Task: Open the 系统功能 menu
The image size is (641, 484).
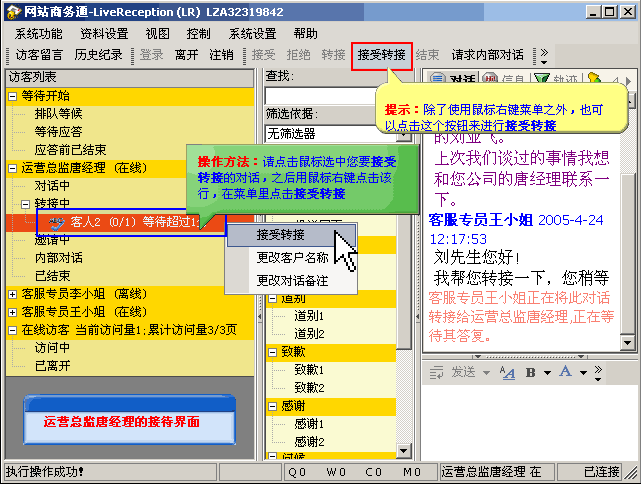Action: tap(38, 33)
